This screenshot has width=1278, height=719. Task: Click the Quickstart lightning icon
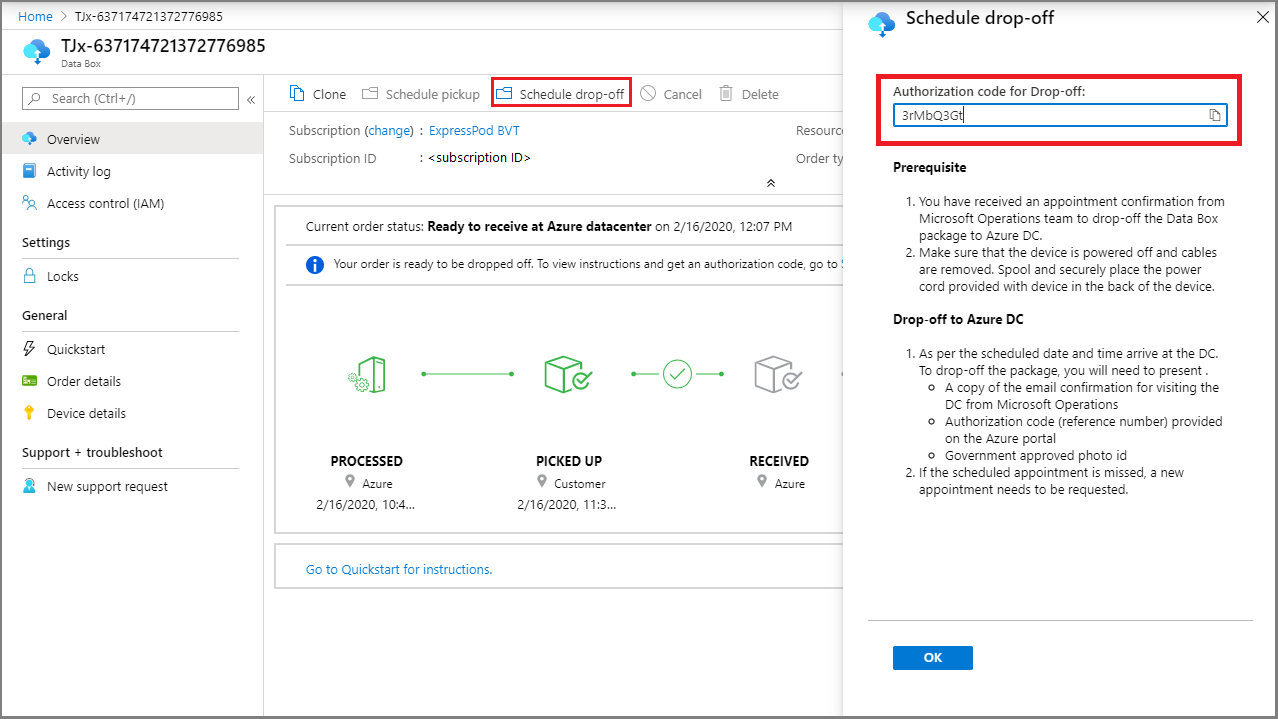pos(29,349)
